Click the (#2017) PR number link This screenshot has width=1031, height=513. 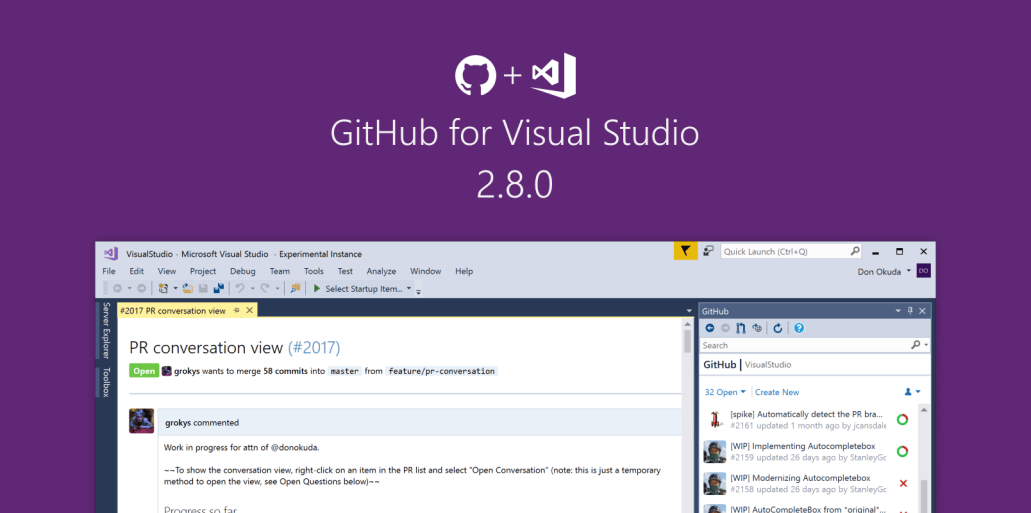tap(314, 347)
